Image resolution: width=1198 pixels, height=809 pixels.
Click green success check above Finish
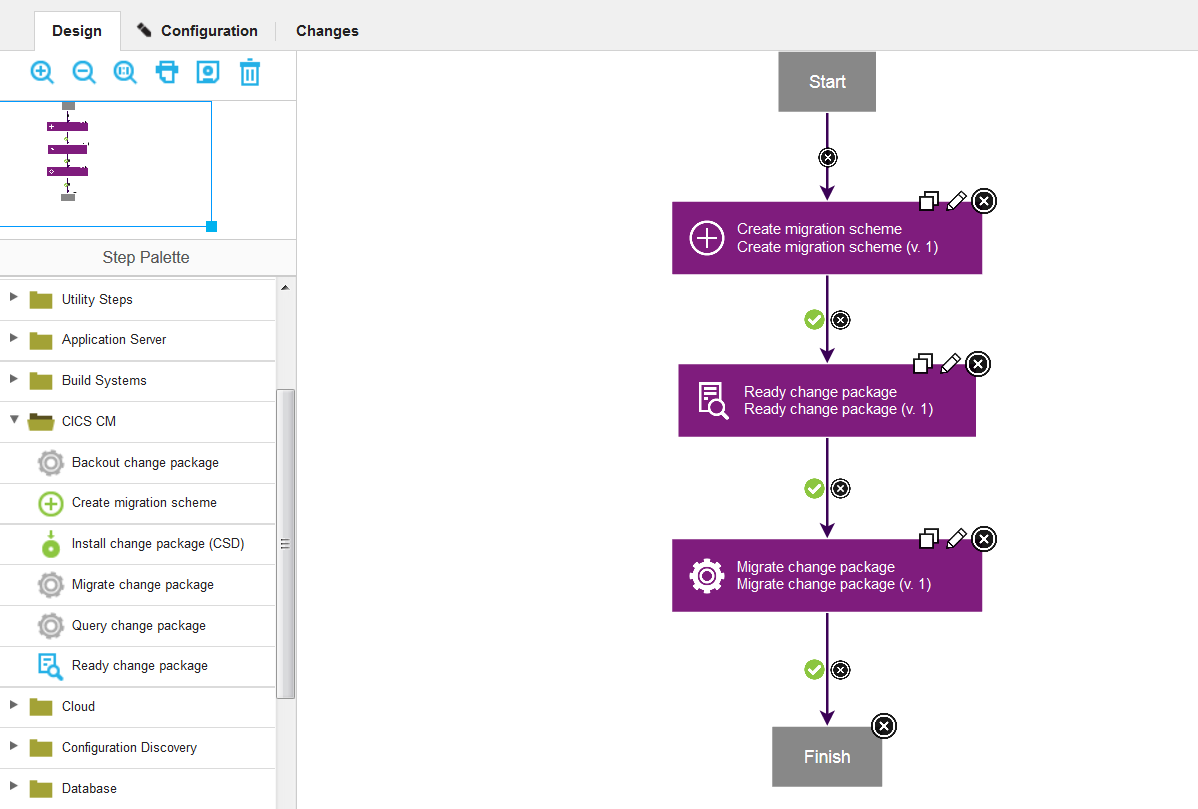[814, 669]
